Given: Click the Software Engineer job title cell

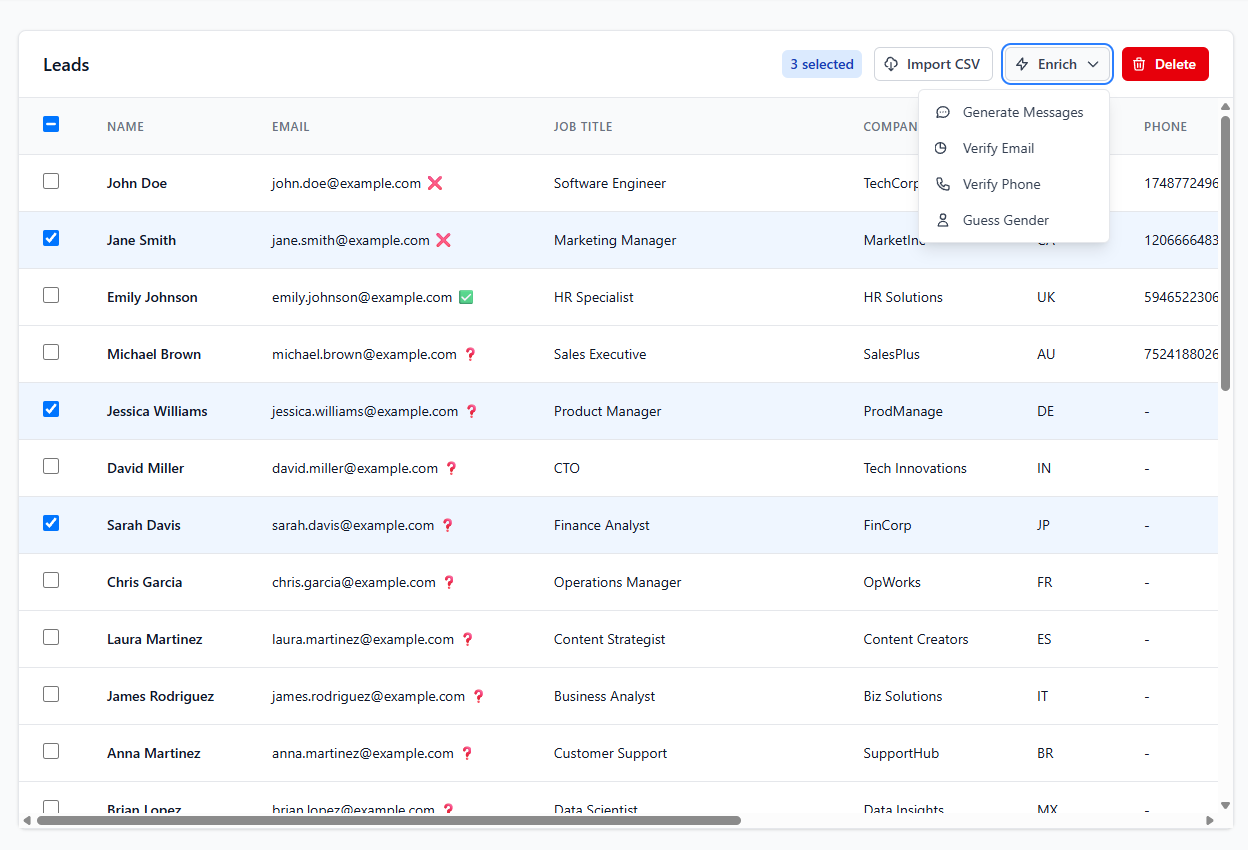Looking at the screenshot, I should coord(610,183).
